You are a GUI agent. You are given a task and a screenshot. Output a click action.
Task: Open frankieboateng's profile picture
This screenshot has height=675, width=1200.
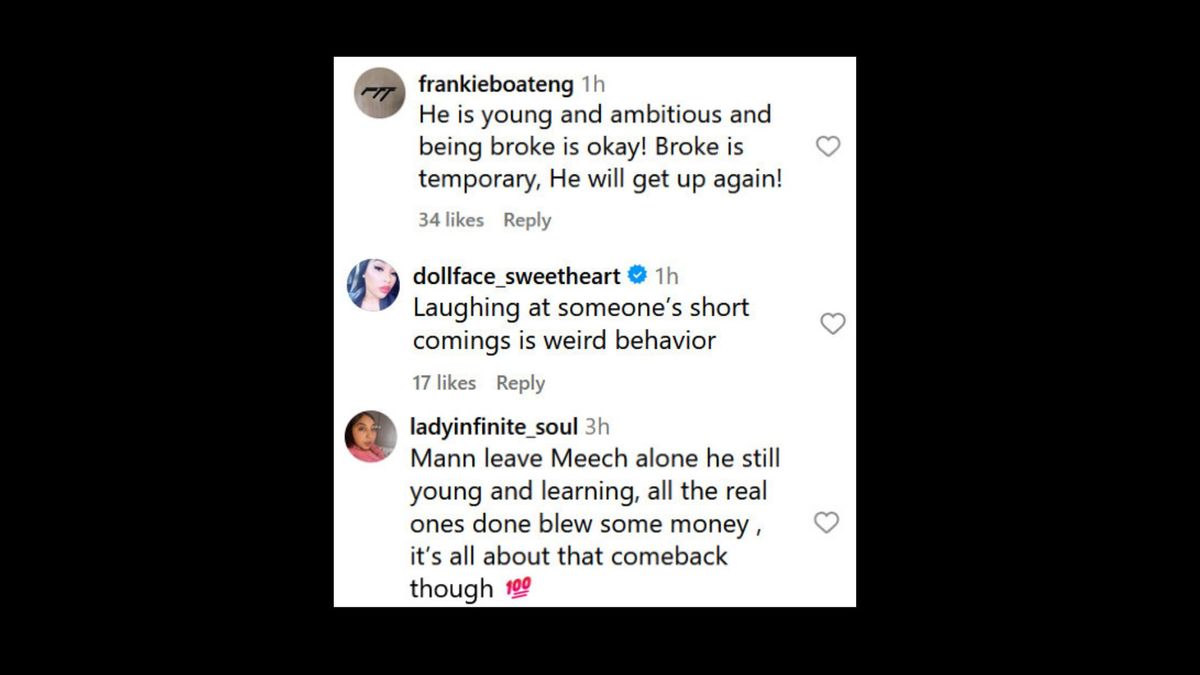tap(380, 93)
